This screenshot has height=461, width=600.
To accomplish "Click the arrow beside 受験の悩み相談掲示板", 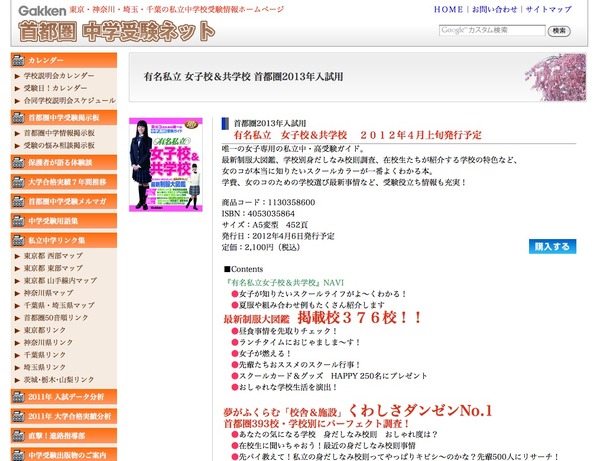I will point(17,146).
